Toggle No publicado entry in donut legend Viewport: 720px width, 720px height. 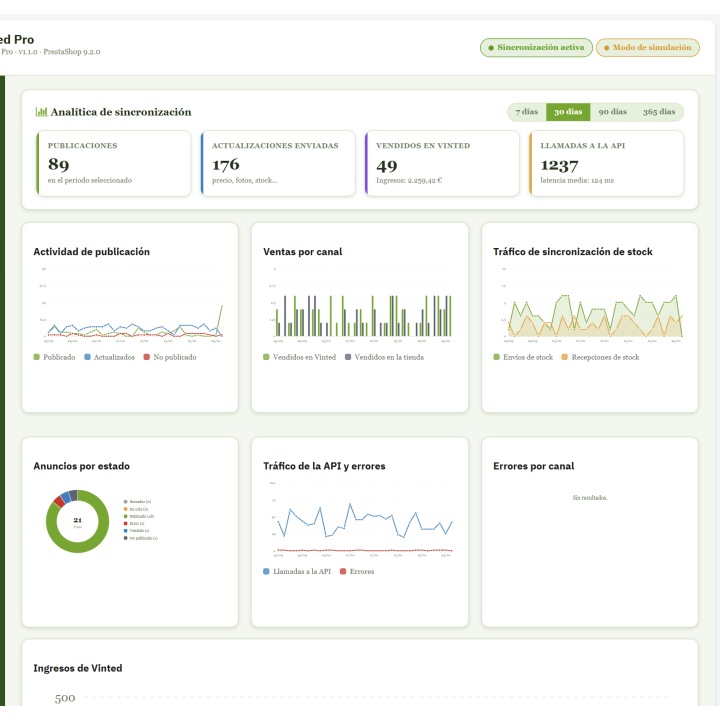point(141,538)
